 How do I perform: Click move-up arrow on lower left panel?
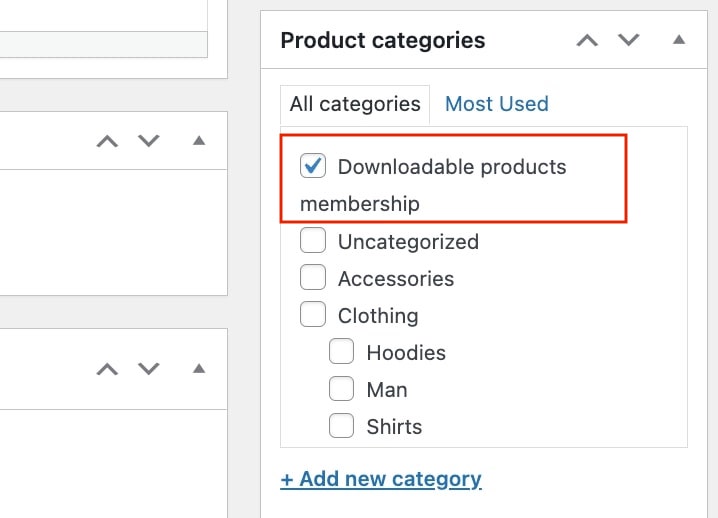coord(107,369)
